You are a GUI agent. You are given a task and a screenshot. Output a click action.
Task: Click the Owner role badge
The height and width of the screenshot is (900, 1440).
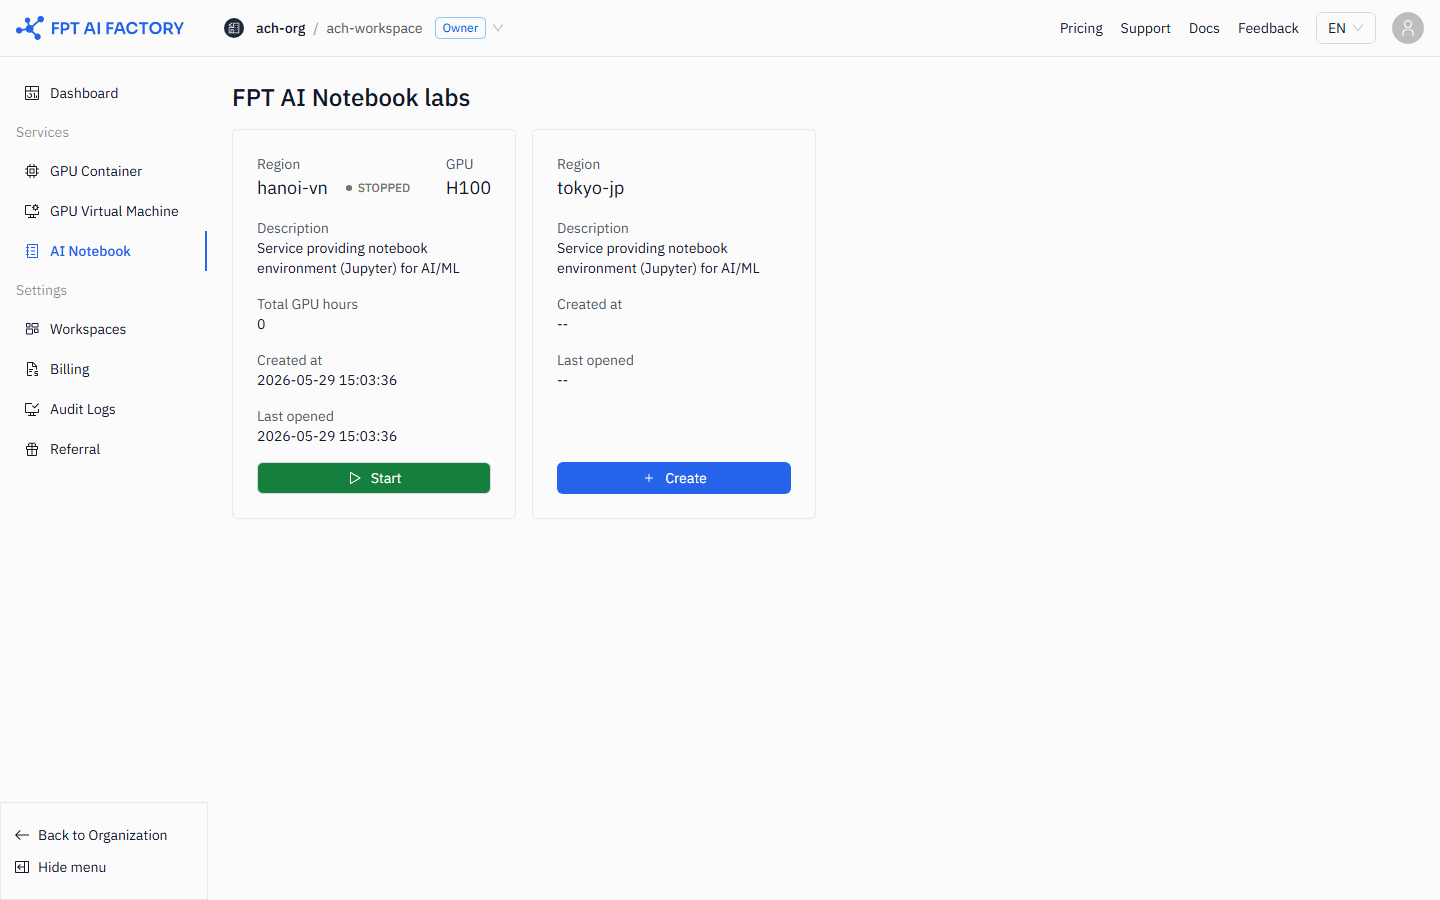coord(460,28)
